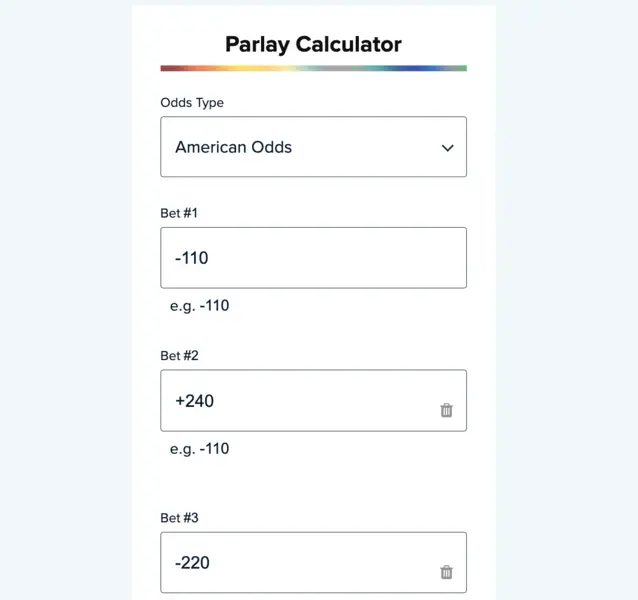This screenshot has height=600, width=638.
Task: Click the dark blue section of rainbow bar
Action: coord(408,68)
